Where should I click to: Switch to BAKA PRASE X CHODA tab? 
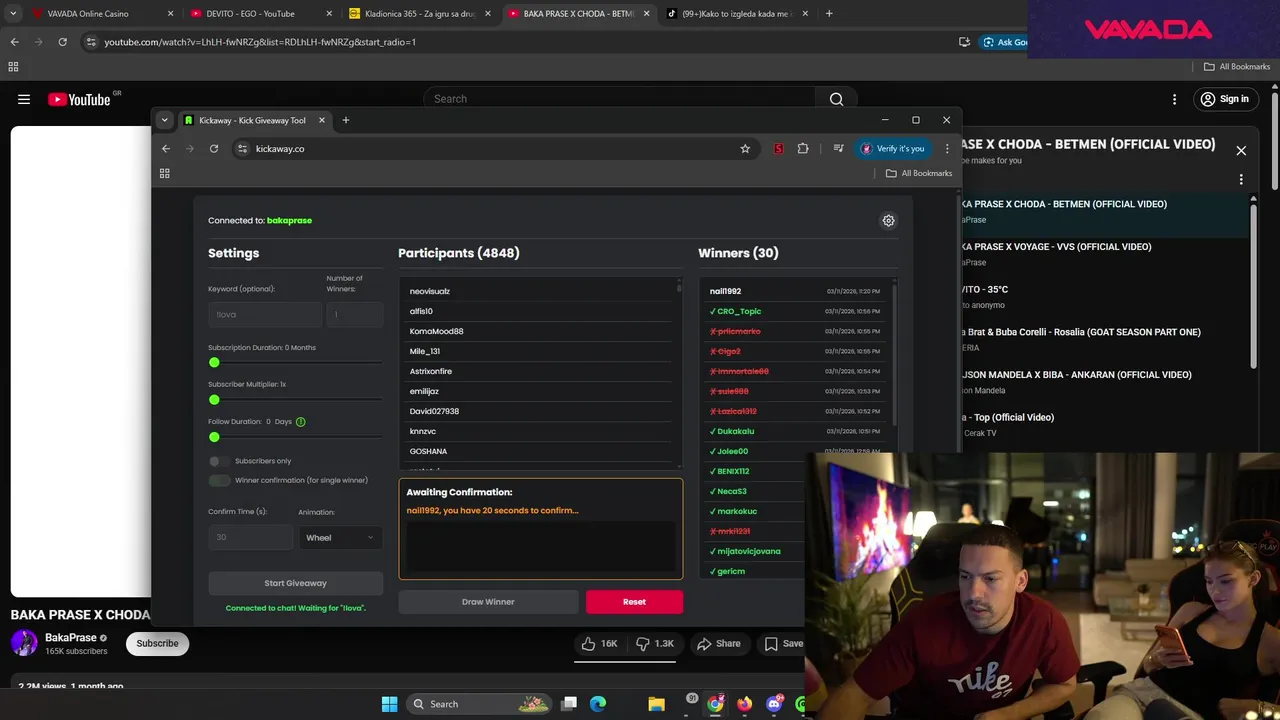tap(577, 14)
